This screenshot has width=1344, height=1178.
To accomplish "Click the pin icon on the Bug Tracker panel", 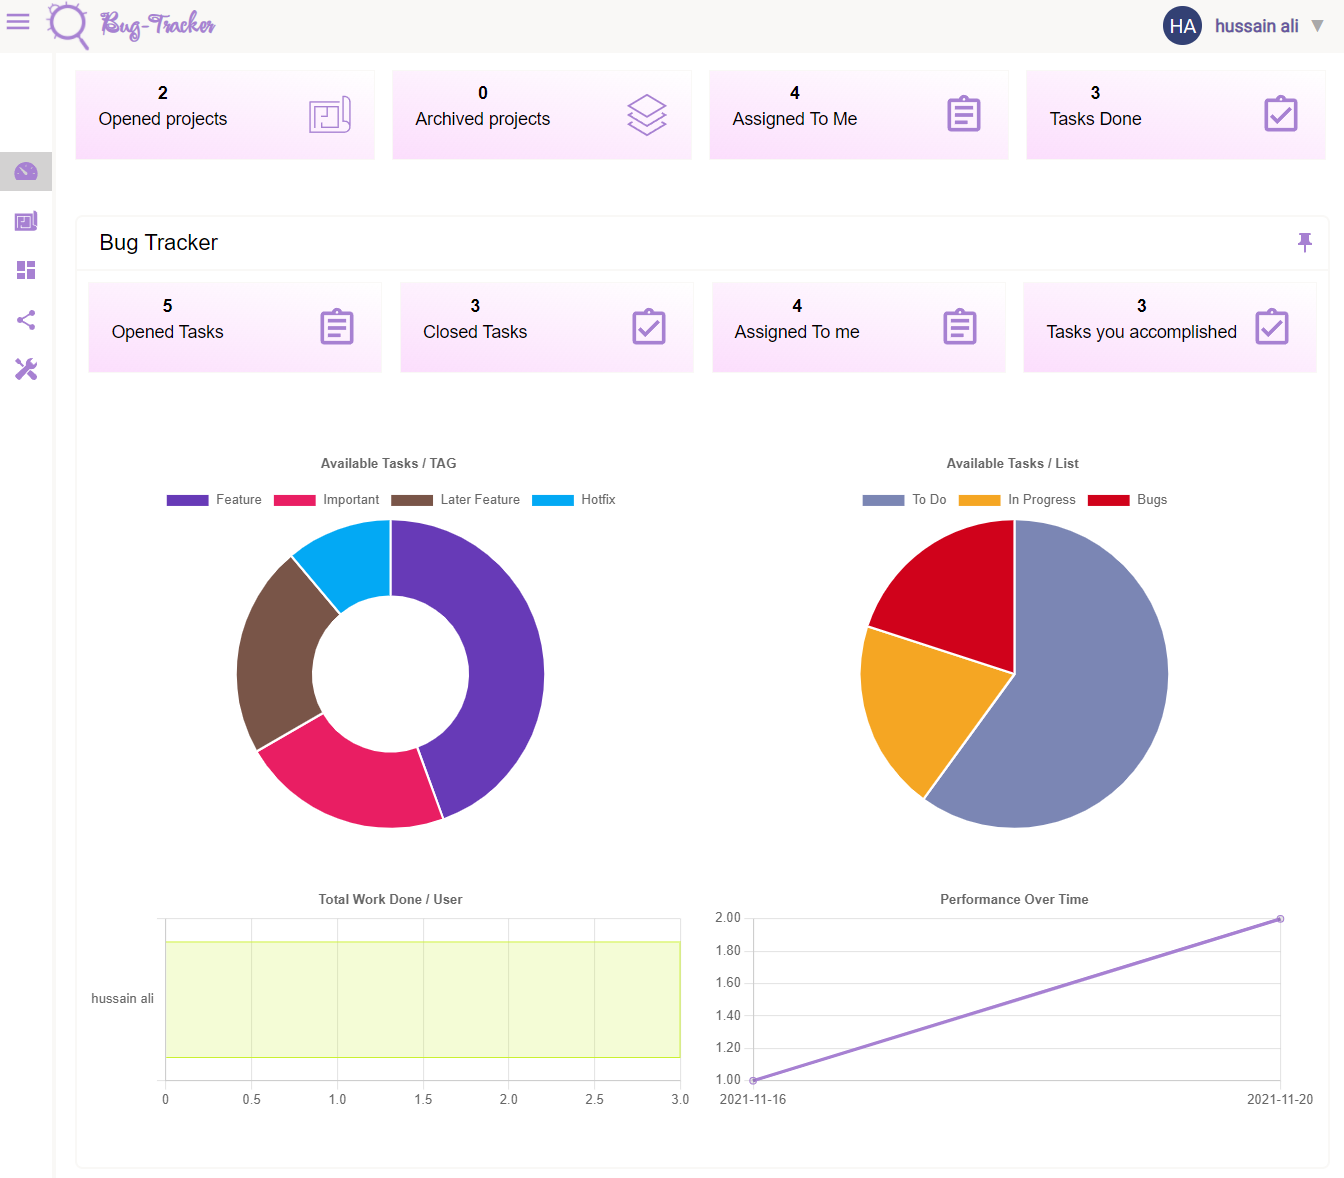I will pos(1305,242).
